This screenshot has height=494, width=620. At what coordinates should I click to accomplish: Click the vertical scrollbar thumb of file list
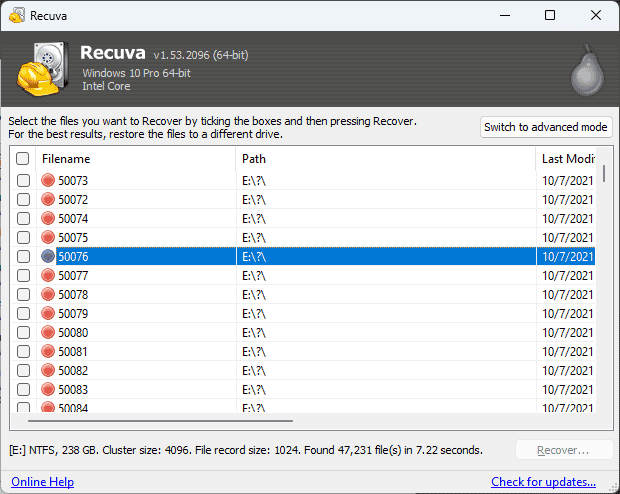click(604, 174)
